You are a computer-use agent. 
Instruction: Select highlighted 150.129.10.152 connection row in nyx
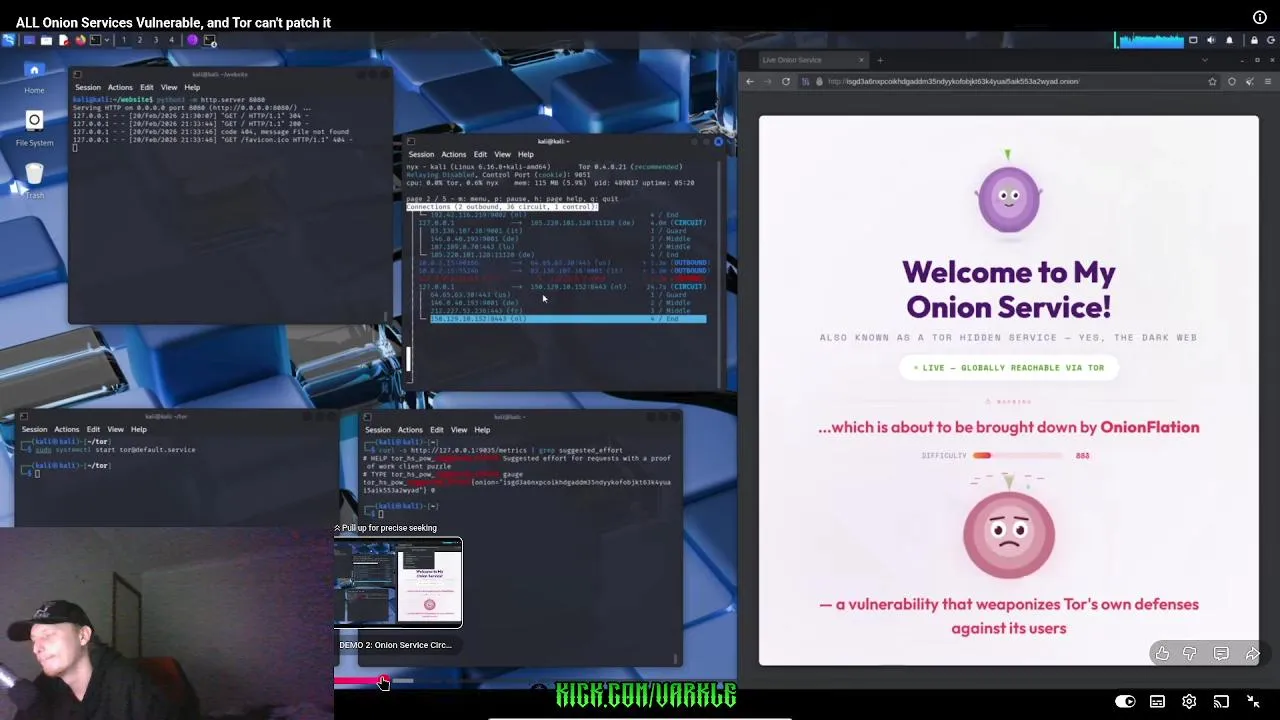pos(568,319)
